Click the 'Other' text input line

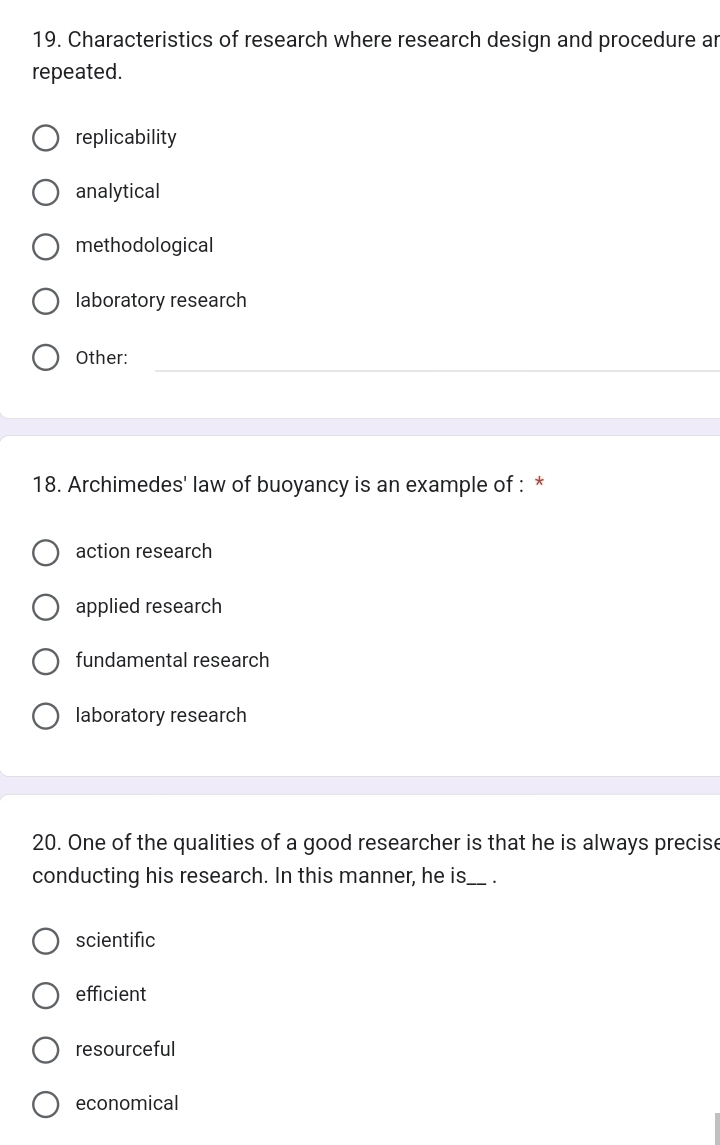point(437,358)
